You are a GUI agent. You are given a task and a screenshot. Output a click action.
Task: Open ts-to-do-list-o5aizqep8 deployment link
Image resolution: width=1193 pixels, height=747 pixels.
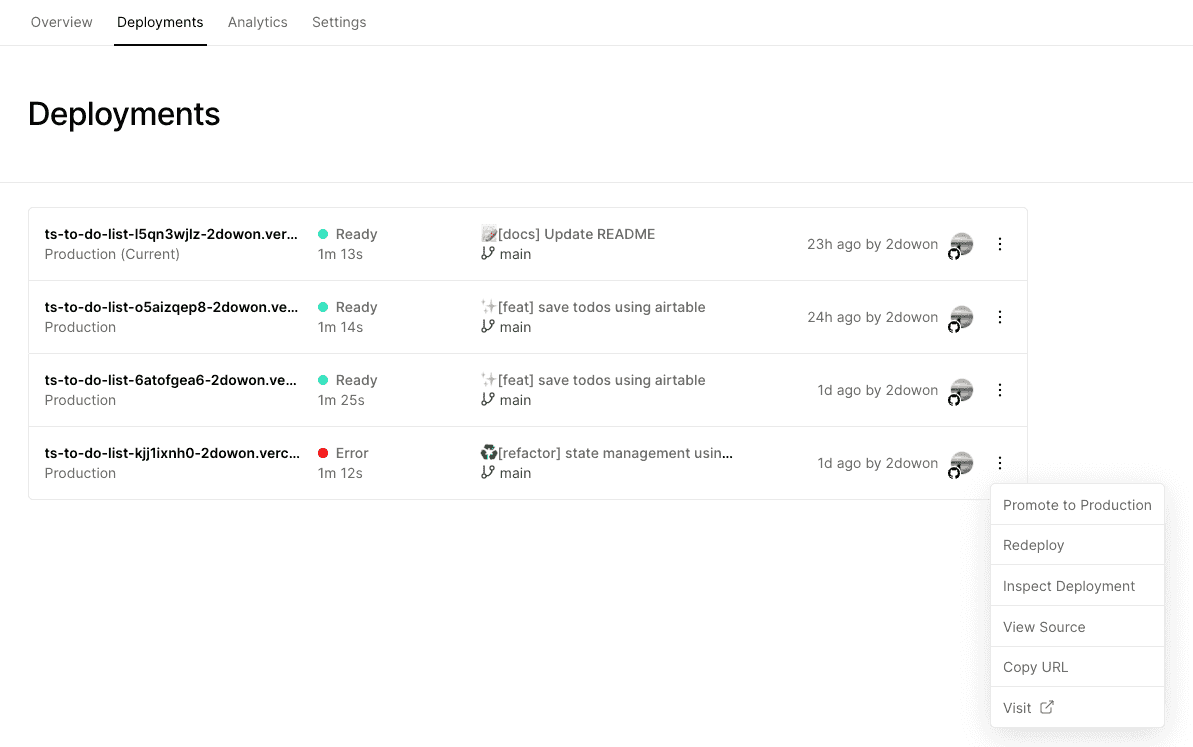171,307
